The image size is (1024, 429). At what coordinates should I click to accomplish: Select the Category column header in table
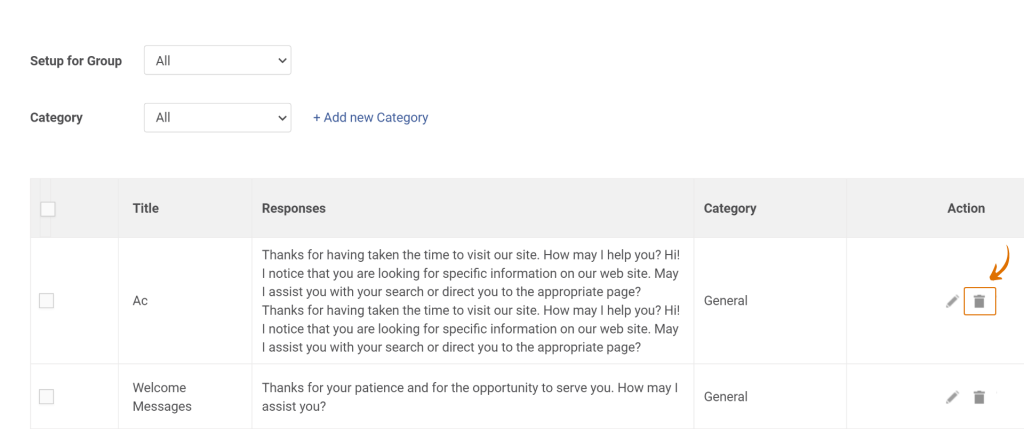pyautogui.click(x=730, y=208)
